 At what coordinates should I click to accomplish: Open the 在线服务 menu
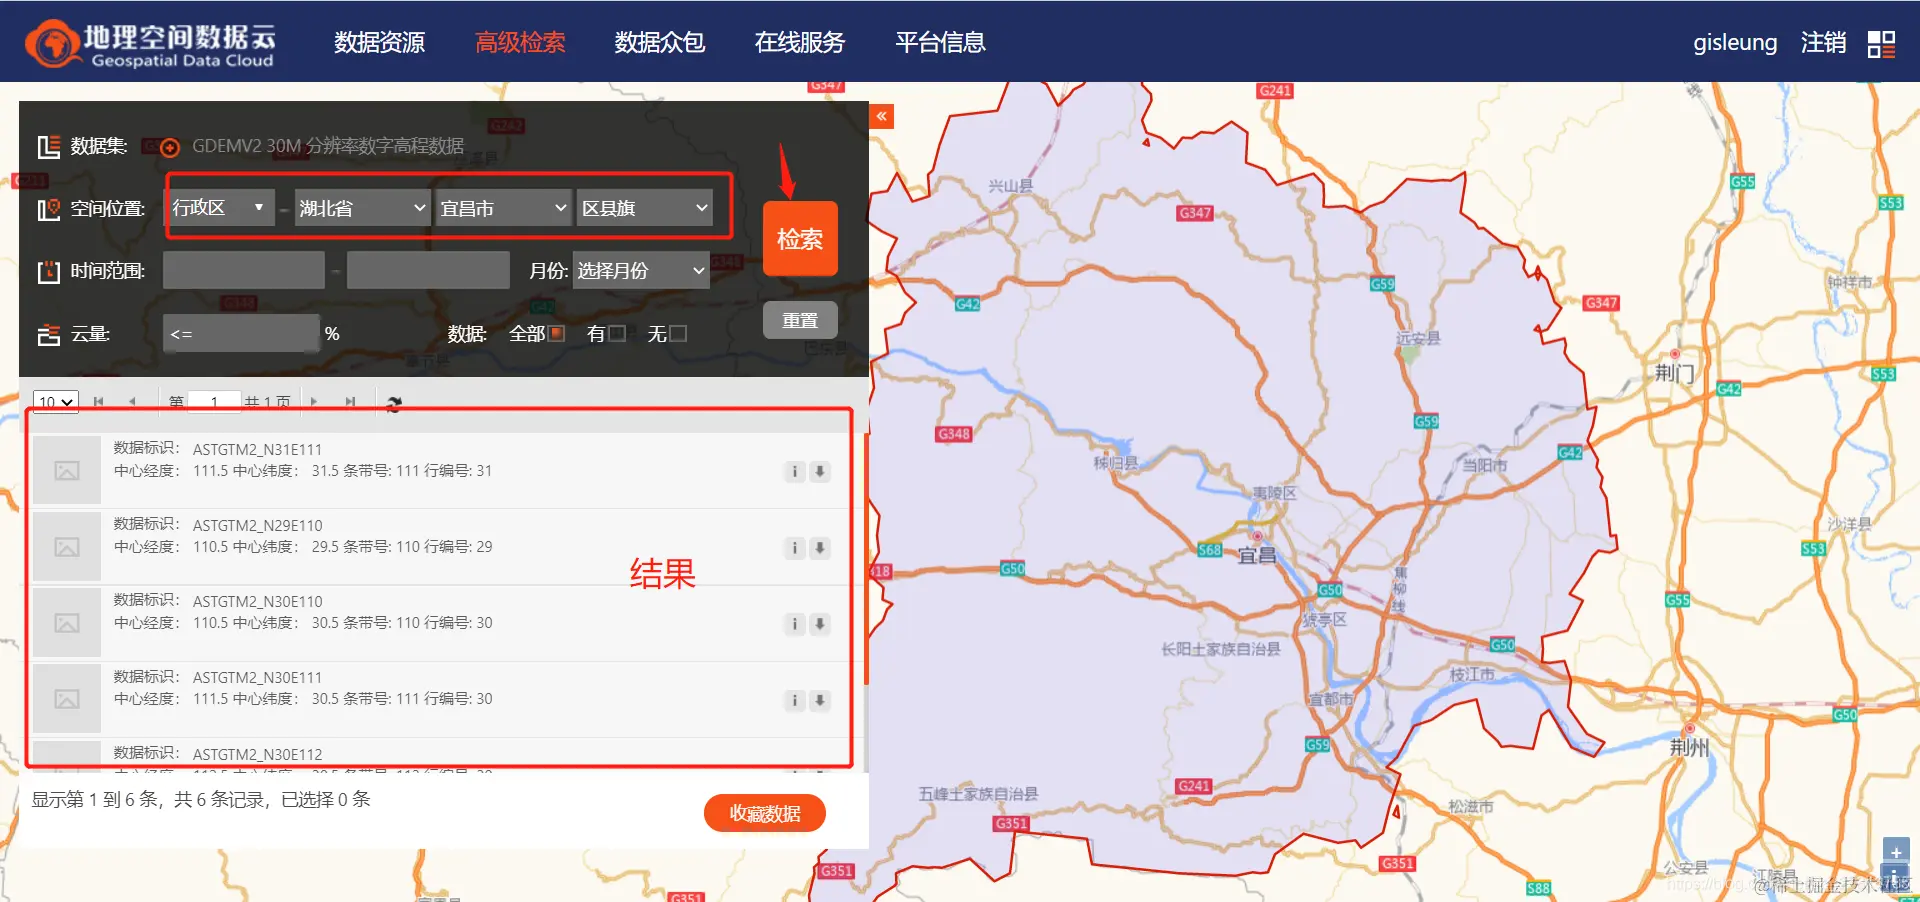click(x=800, y=42)
